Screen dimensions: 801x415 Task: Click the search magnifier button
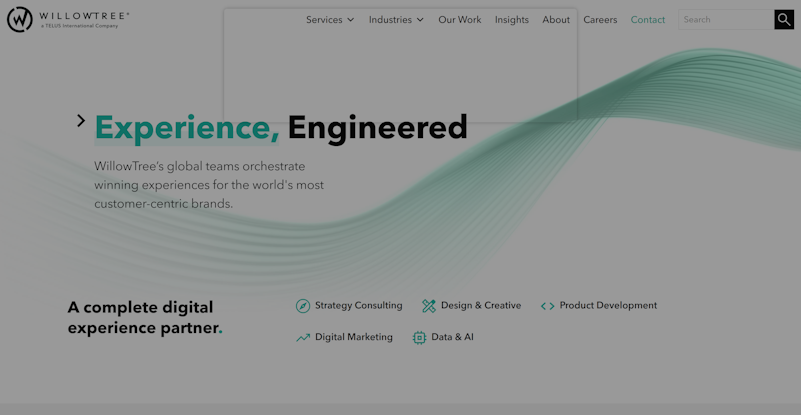coord(784,19)
